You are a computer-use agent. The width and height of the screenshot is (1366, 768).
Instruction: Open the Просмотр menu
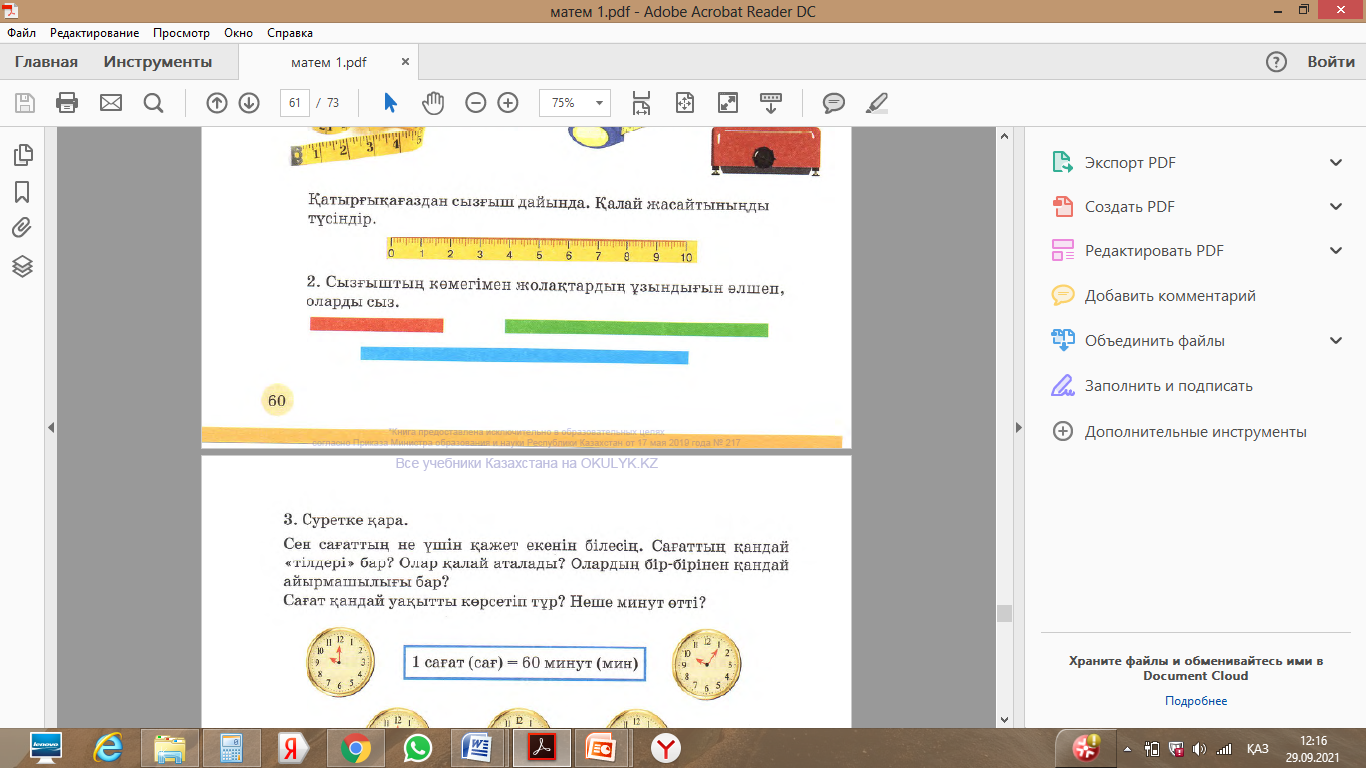pyautogui.click(x=182, y=33)
